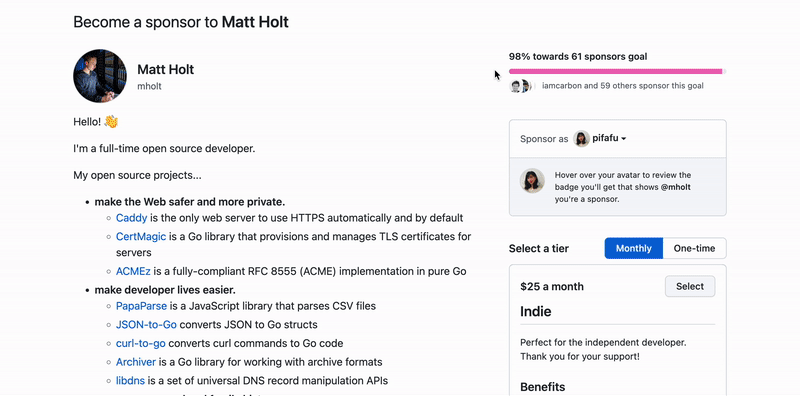Screen dimensions: 800x396
Task: Click the second sponsor avatar under goal bar
Action: click(x=526, y=86)
